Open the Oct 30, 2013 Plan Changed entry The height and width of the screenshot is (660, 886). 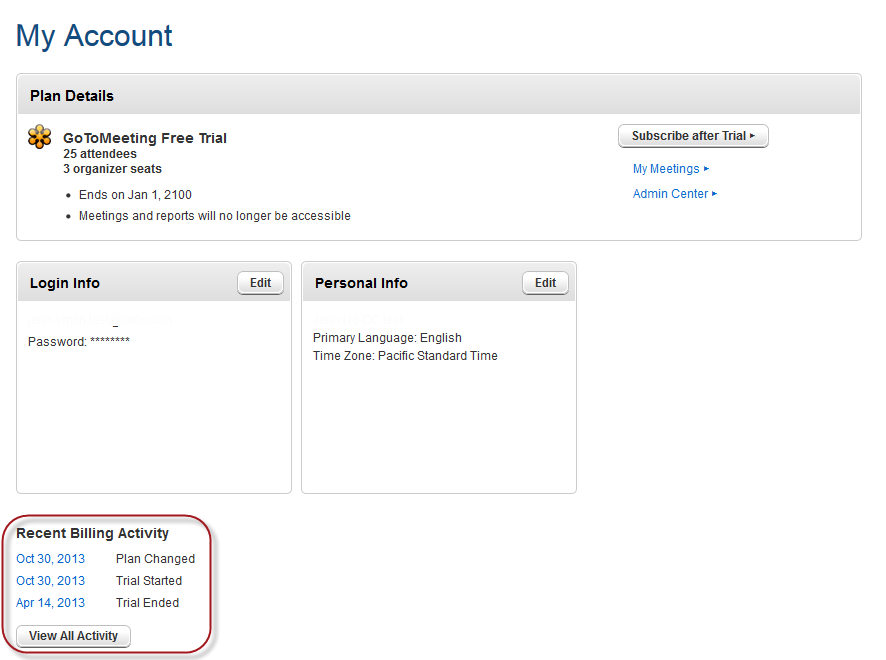[x=50, y=559]
